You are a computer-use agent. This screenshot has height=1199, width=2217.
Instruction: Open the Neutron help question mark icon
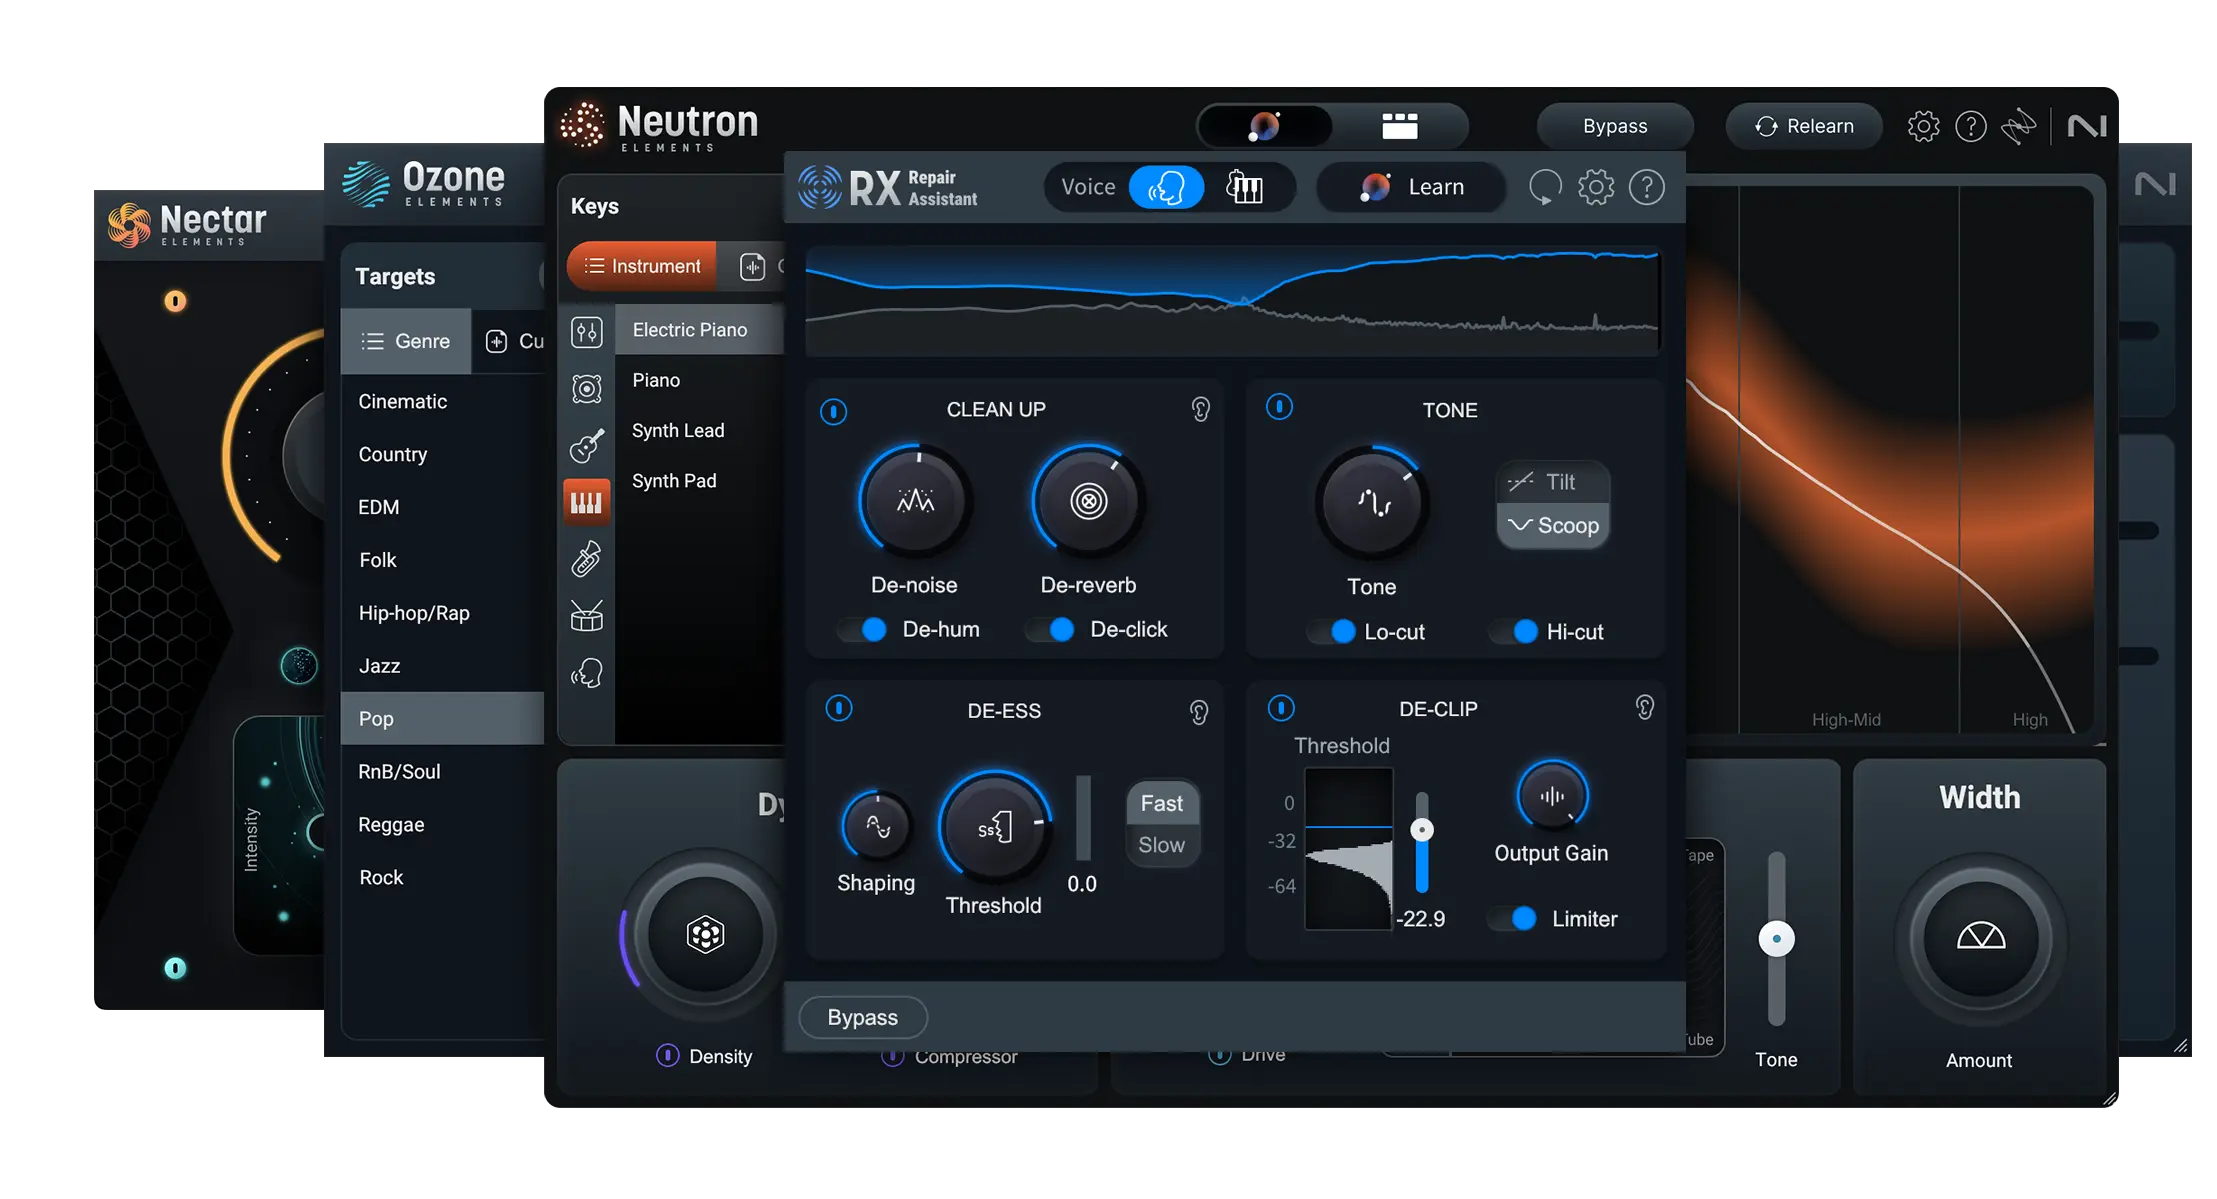1970,126
